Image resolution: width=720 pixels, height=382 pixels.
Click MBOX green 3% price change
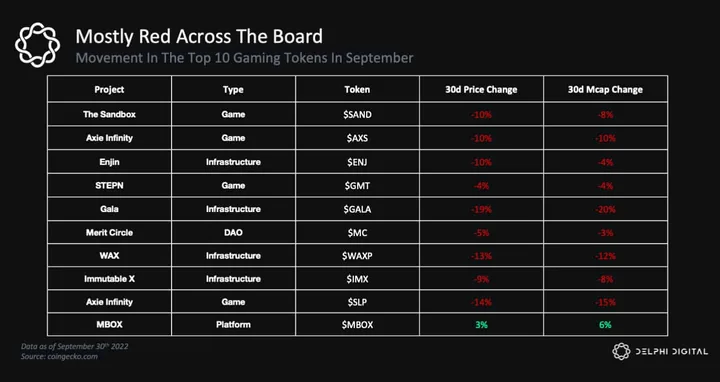481,325
